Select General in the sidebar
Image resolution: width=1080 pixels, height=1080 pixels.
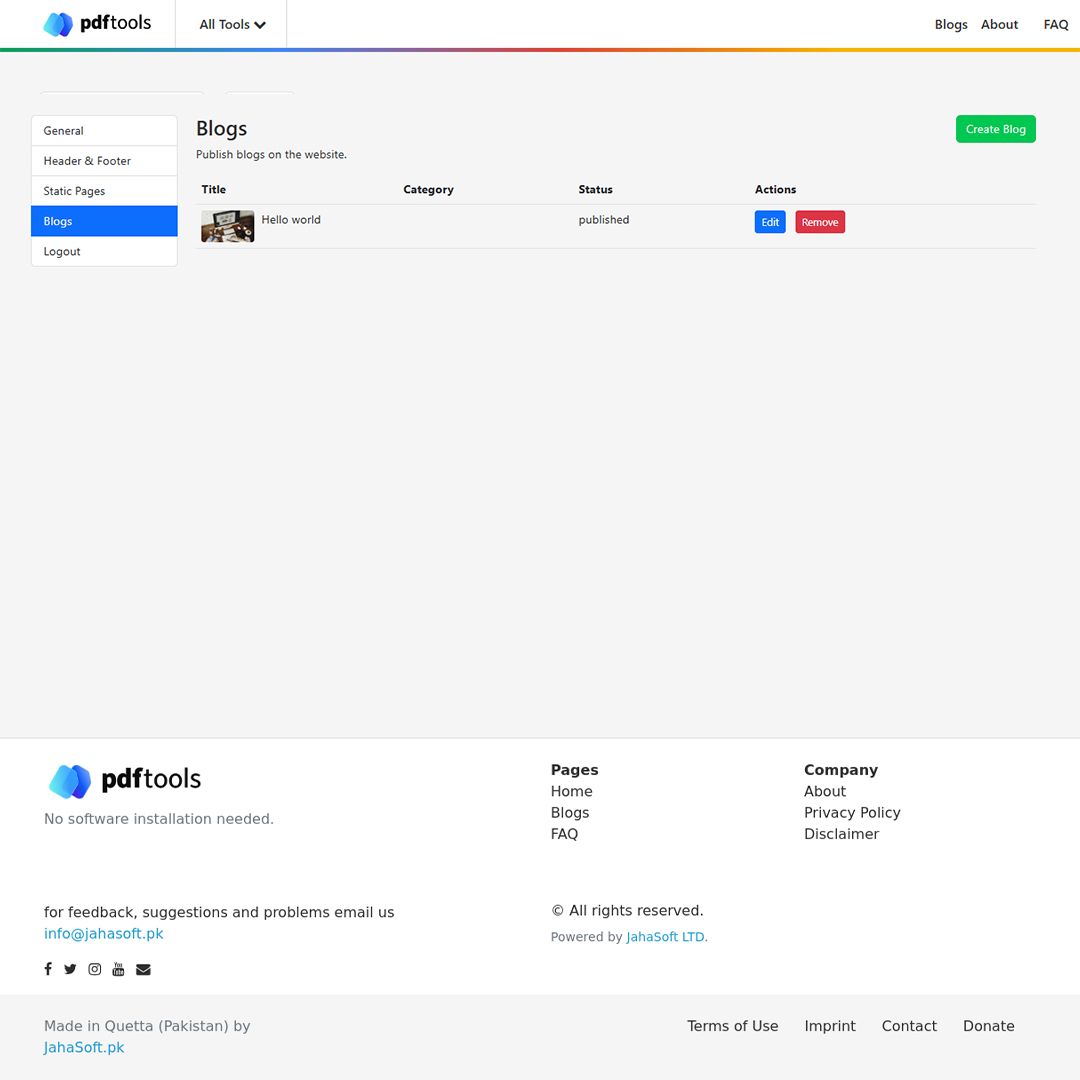(104, 131)
